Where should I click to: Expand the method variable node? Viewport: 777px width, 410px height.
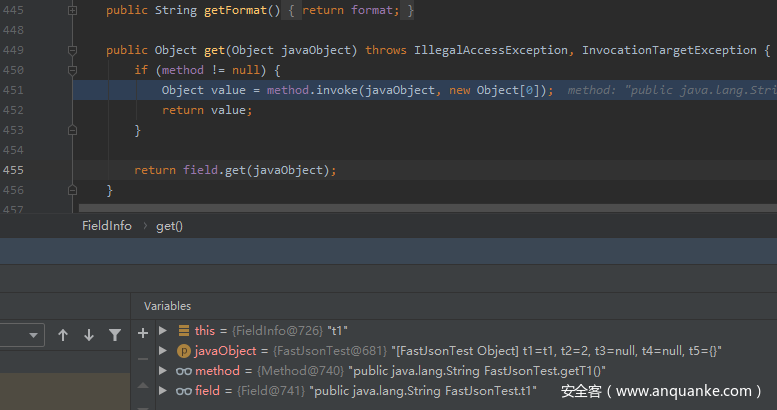[163, 371]
